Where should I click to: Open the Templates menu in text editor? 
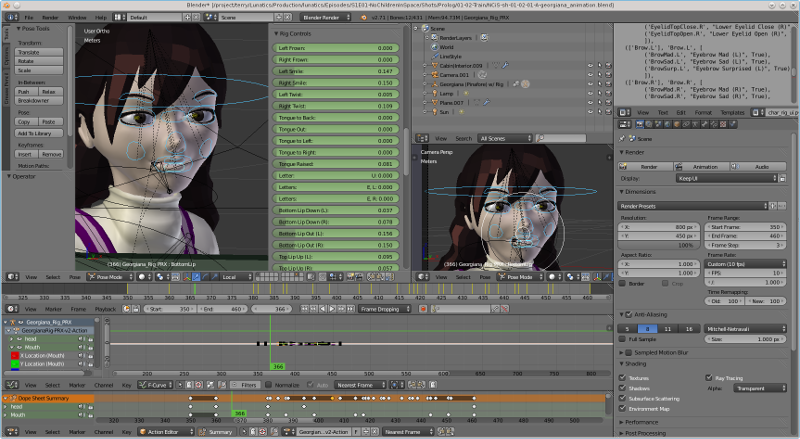pyautogui.click(x=732, y=112)
